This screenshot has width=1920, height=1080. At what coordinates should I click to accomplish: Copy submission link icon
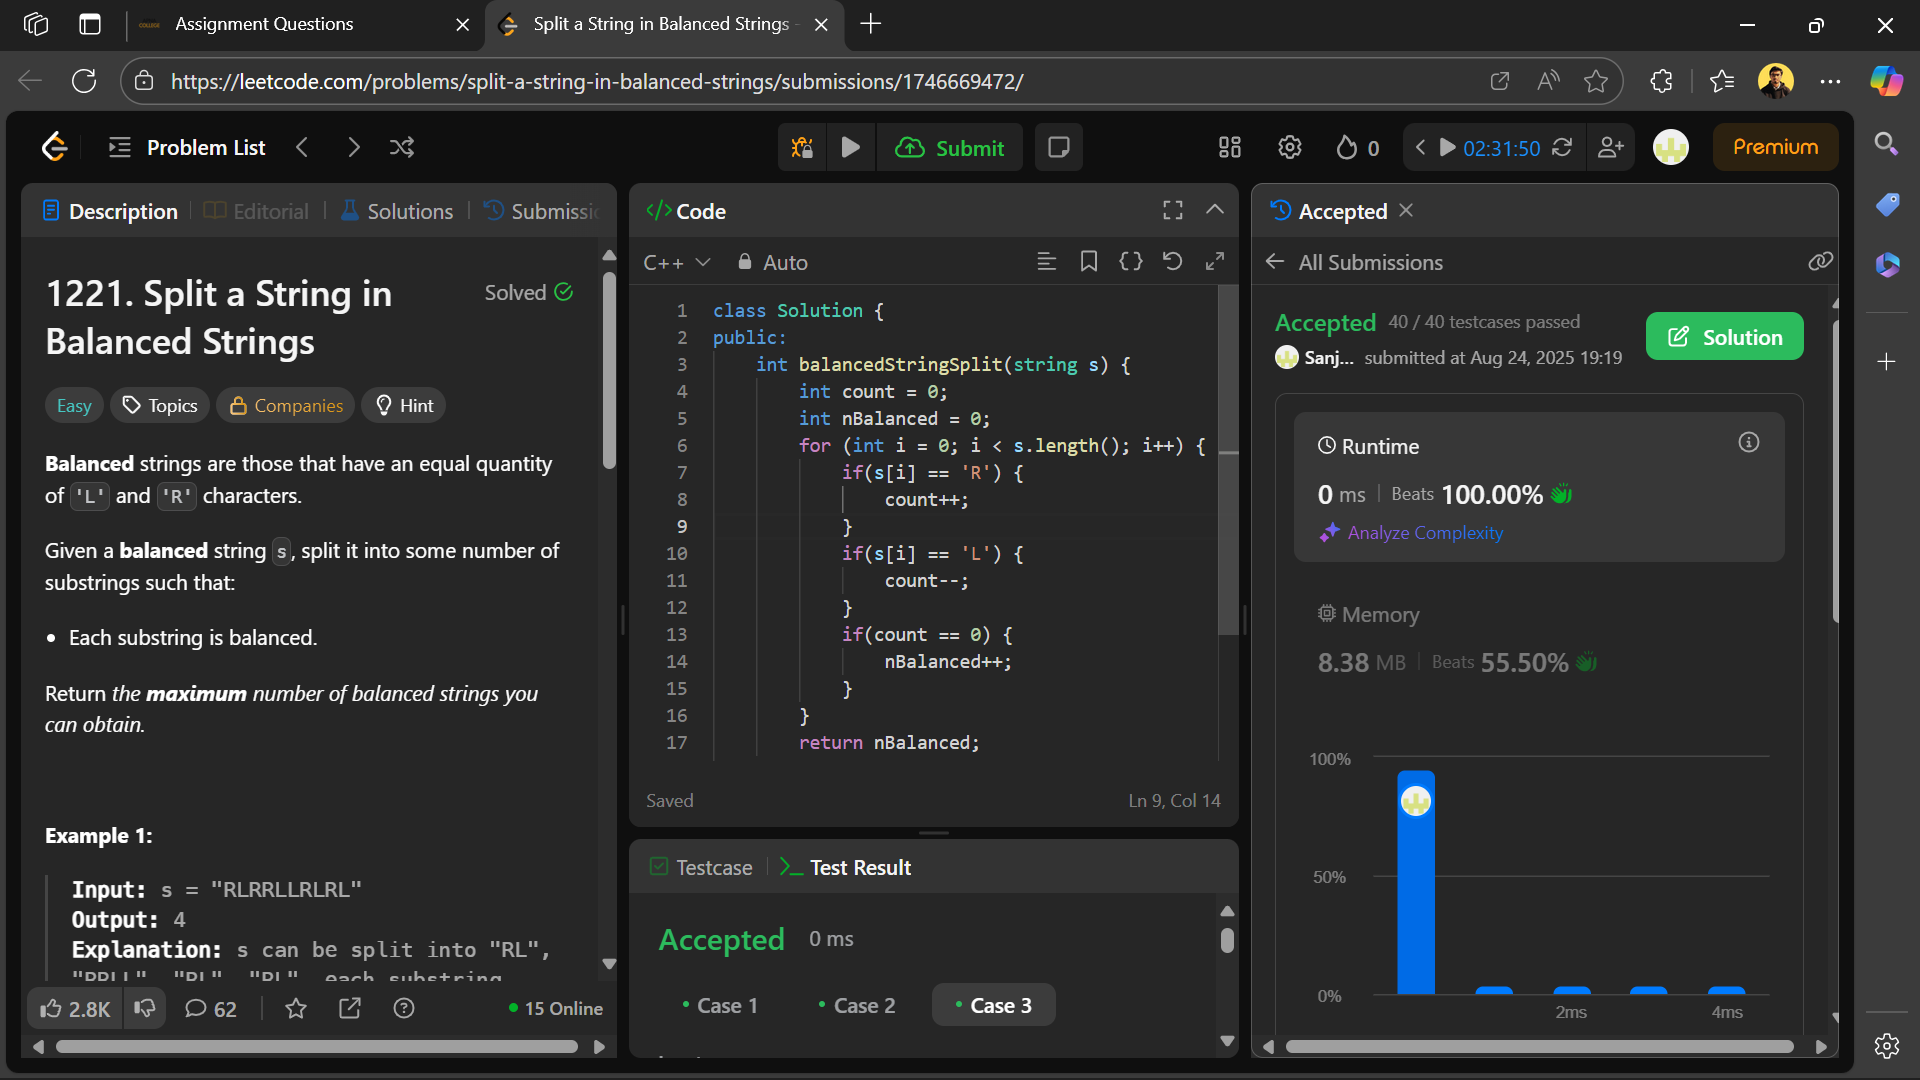[1820, 262]
